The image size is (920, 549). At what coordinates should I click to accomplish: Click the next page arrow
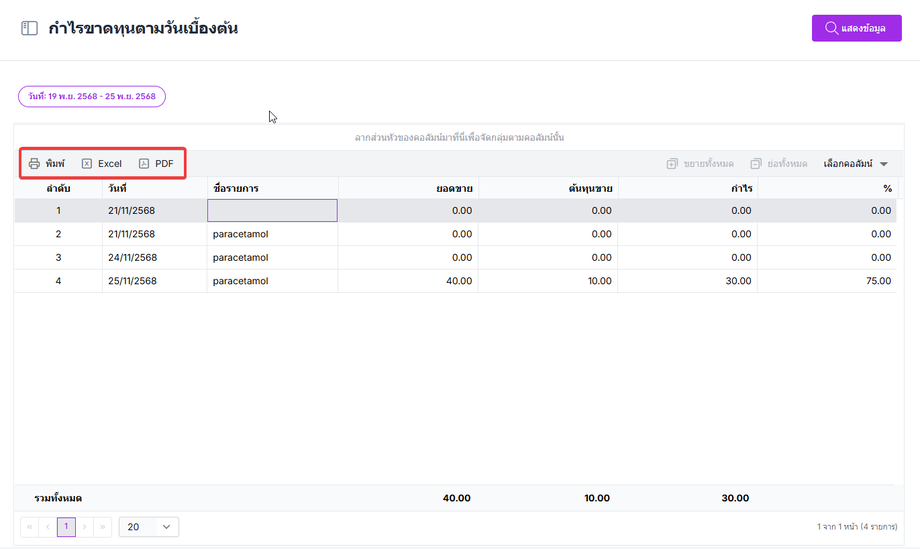(85, 526)
